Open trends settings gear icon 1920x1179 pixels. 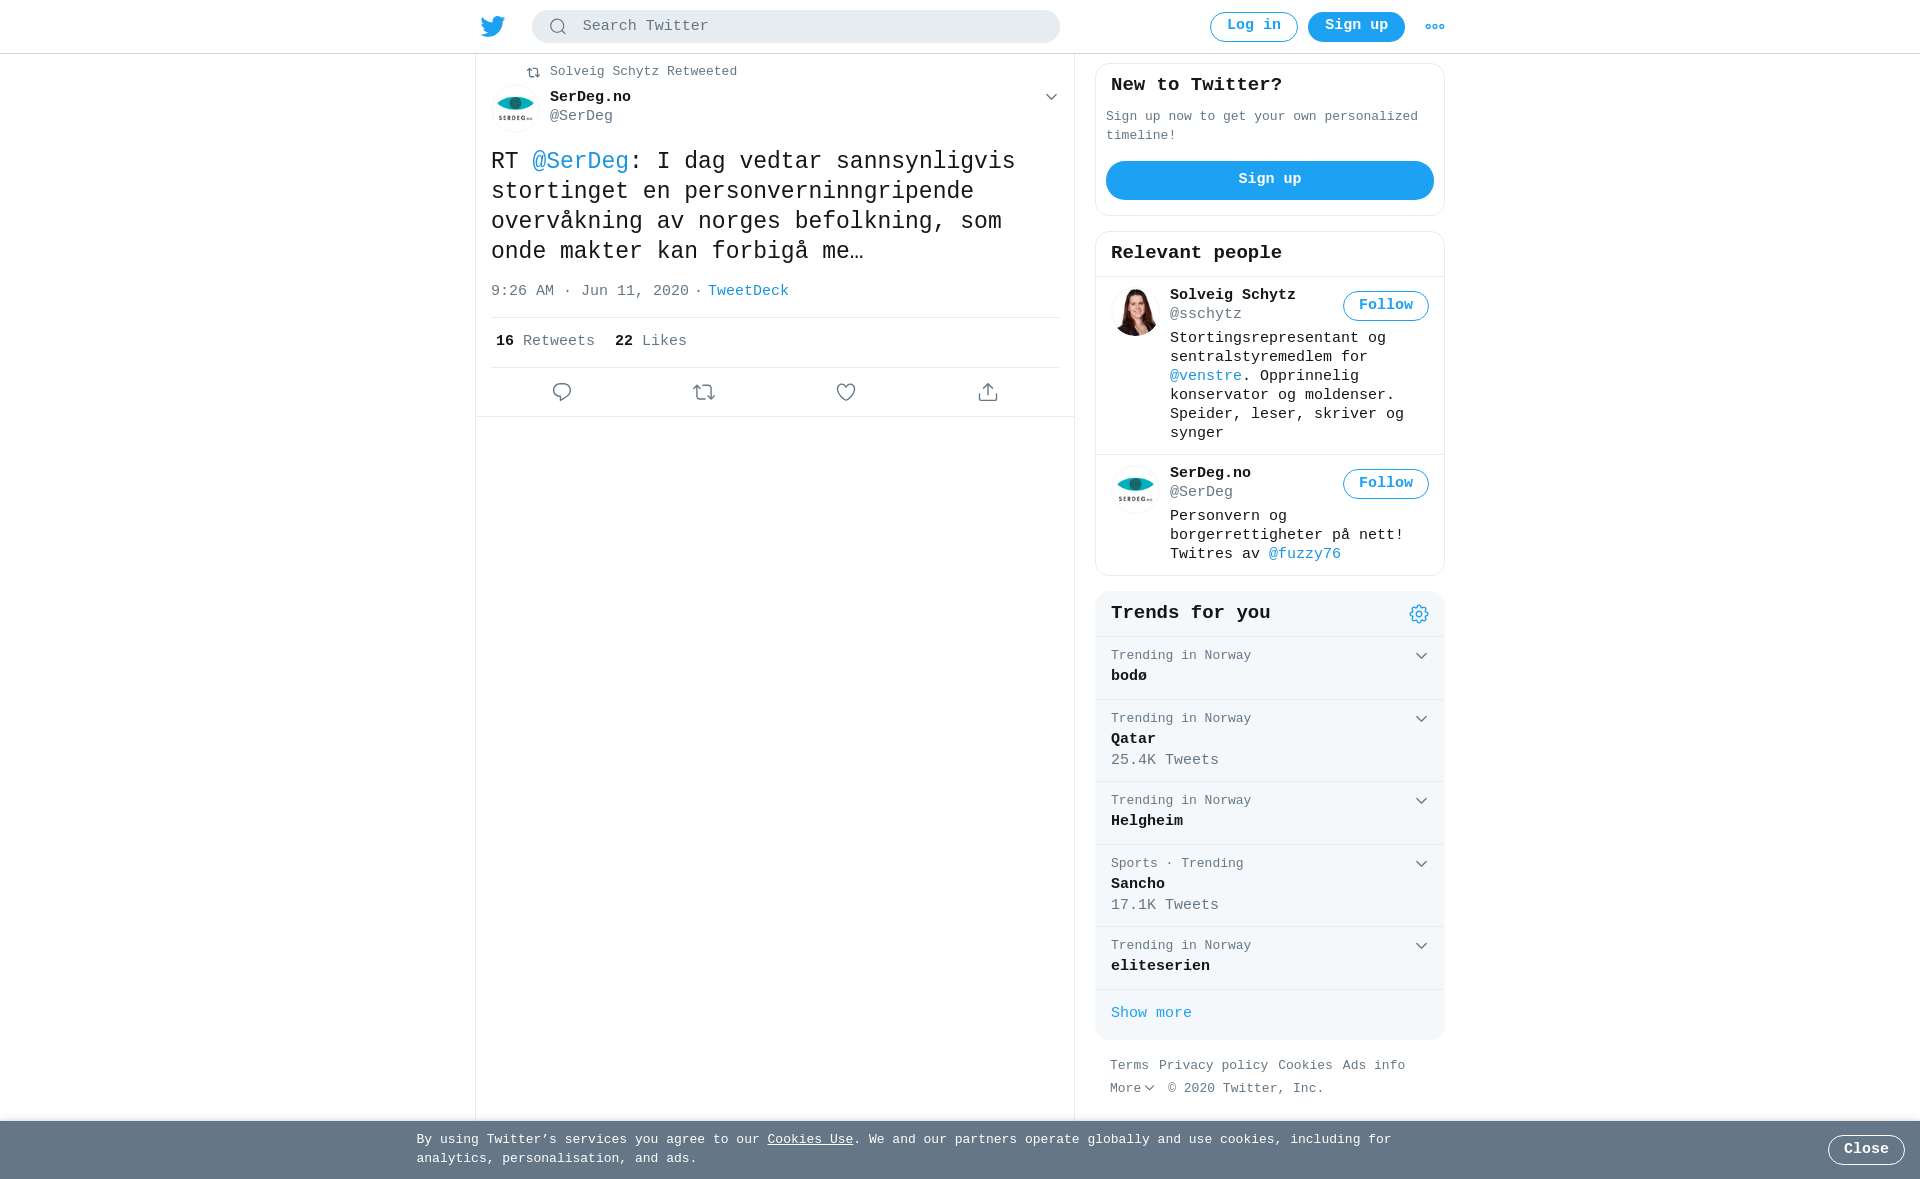(x=1419, y=614)
